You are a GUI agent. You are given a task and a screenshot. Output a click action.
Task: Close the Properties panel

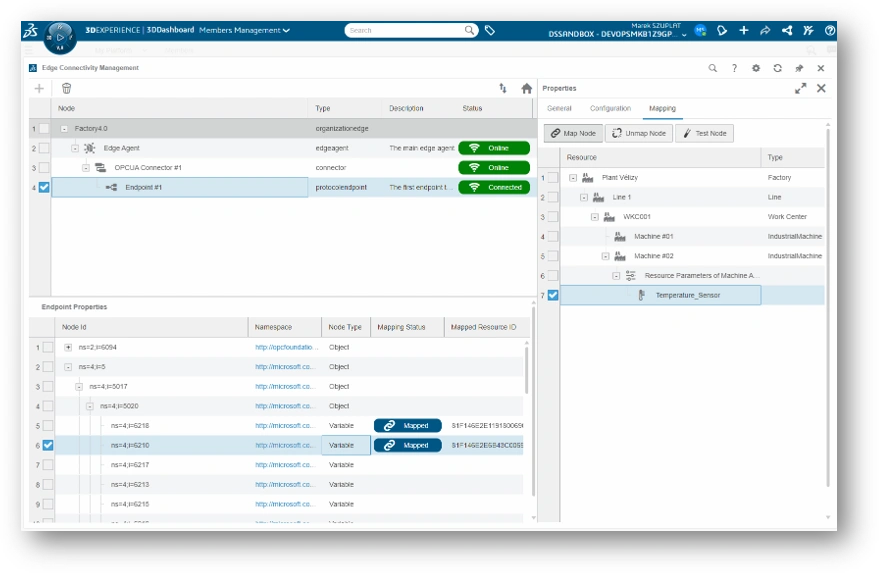point(821,88)
